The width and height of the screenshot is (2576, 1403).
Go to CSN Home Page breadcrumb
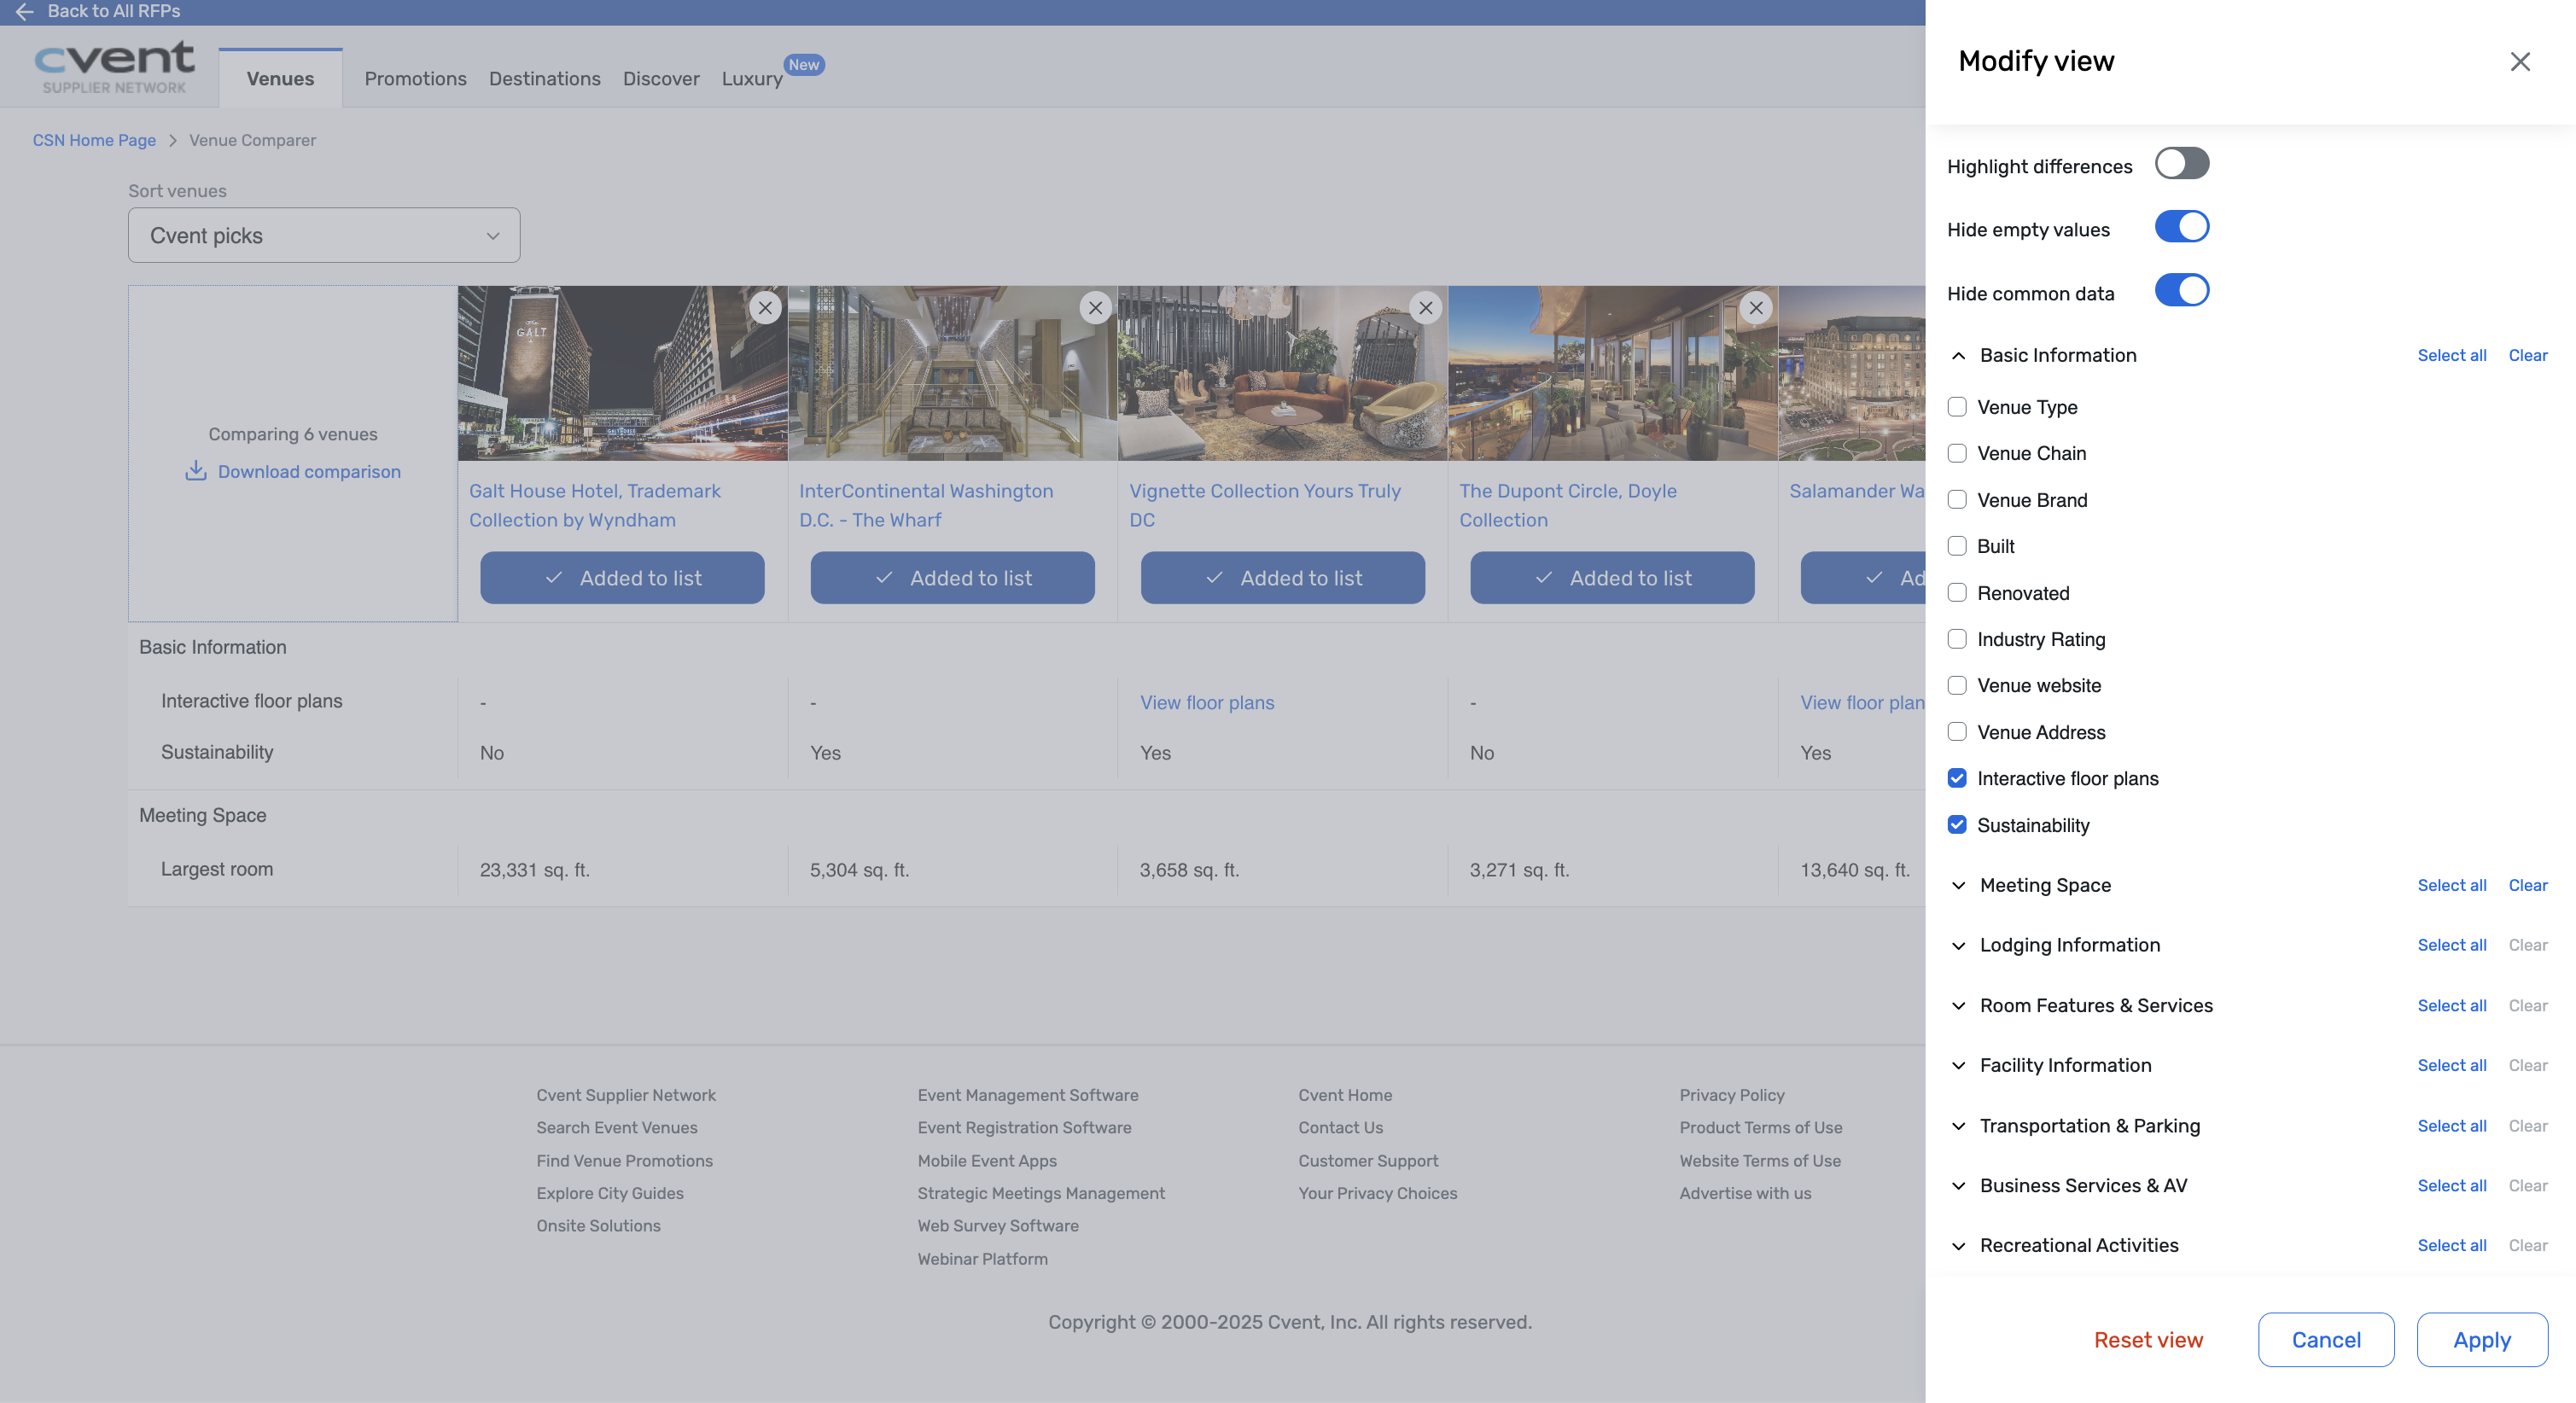pyautogui.click(x=94, y=140)
